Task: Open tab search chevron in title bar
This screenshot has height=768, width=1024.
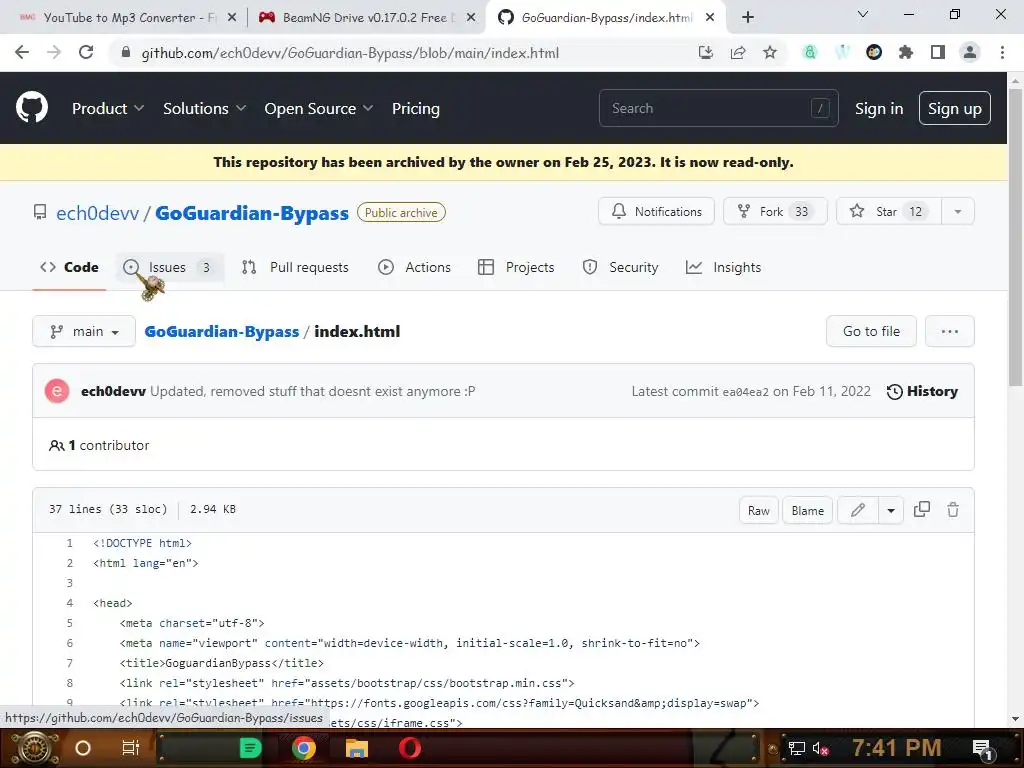Action: (x=863, y=14)
